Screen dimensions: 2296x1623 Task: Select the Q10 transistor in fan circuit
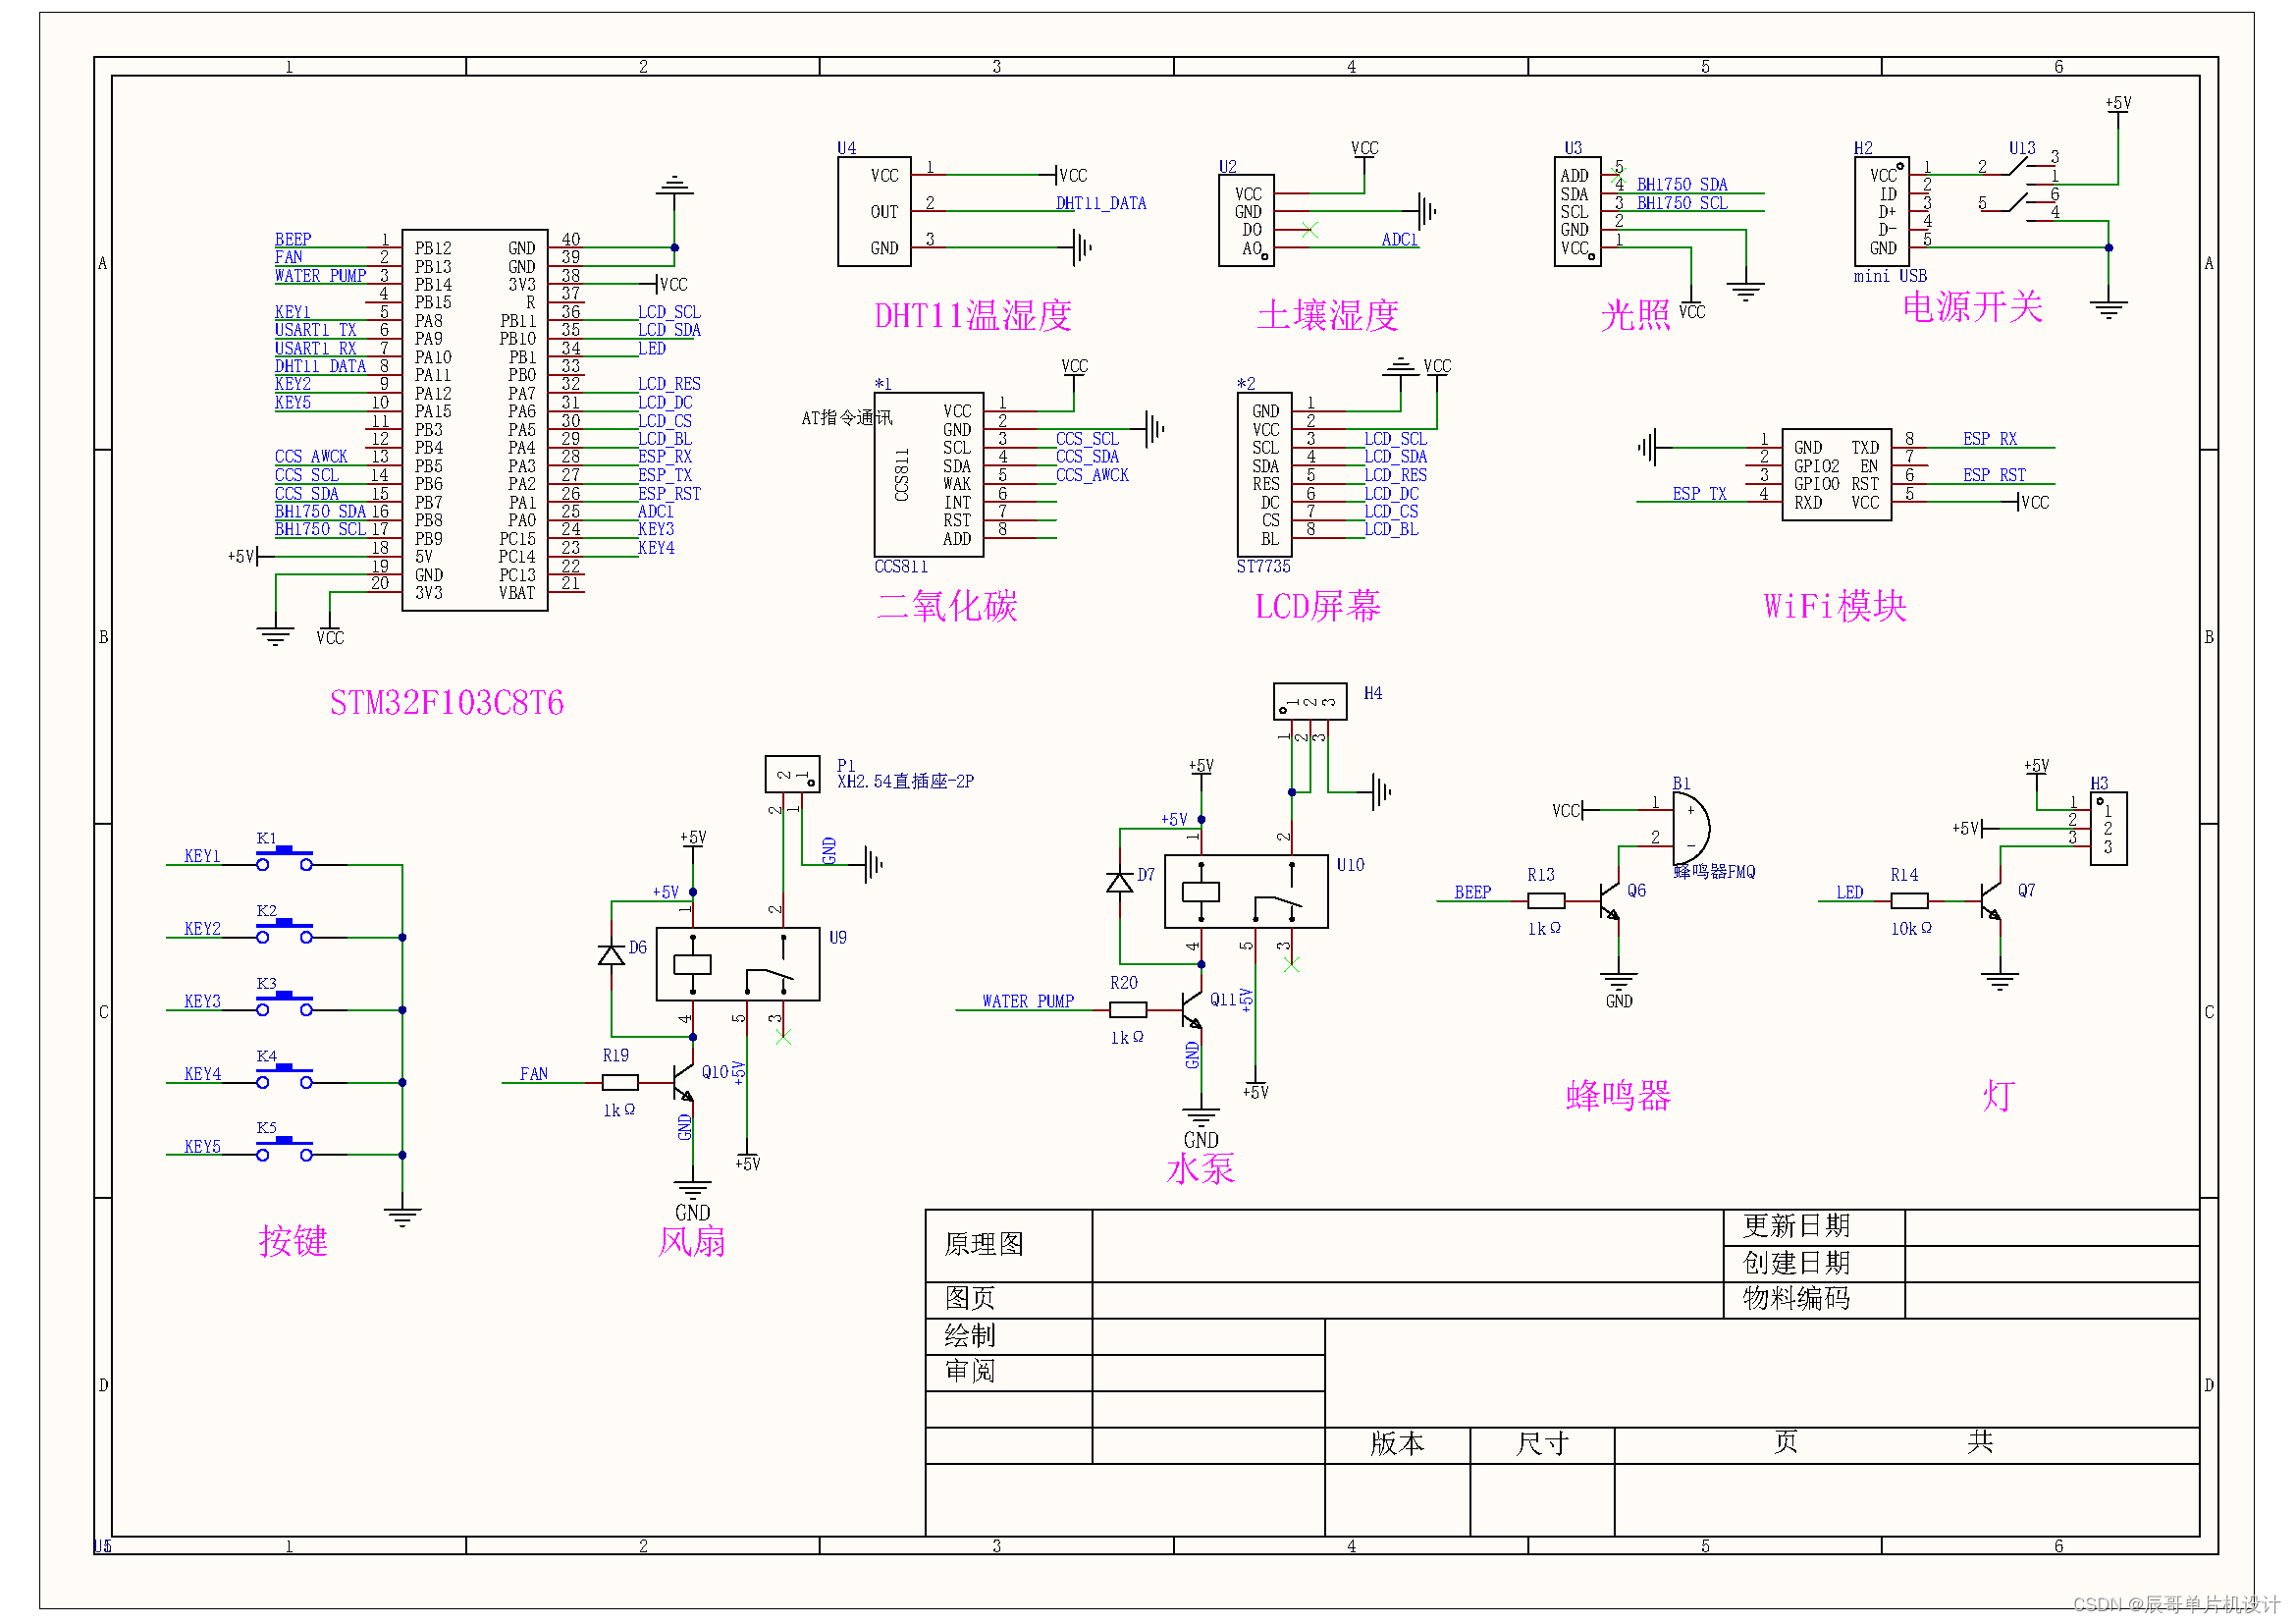(x=684, y=1082)
